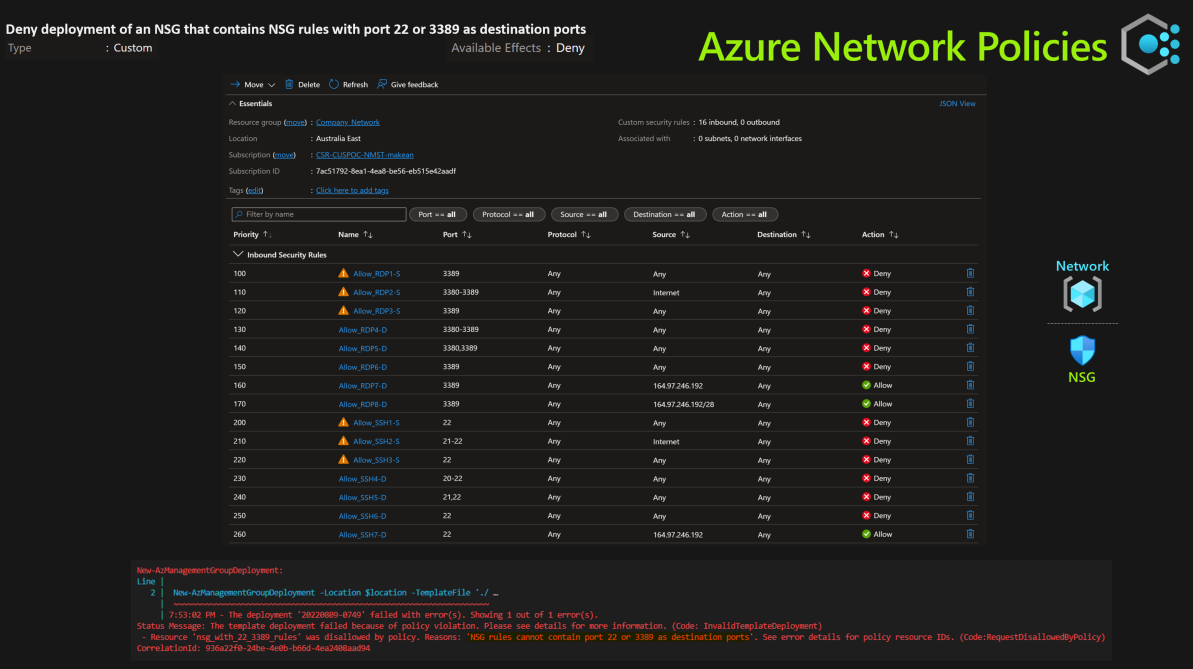Delete rule Allow_RDP6-D via trash icon
The width and height of the screenshot is (1193, 669).
970,366
